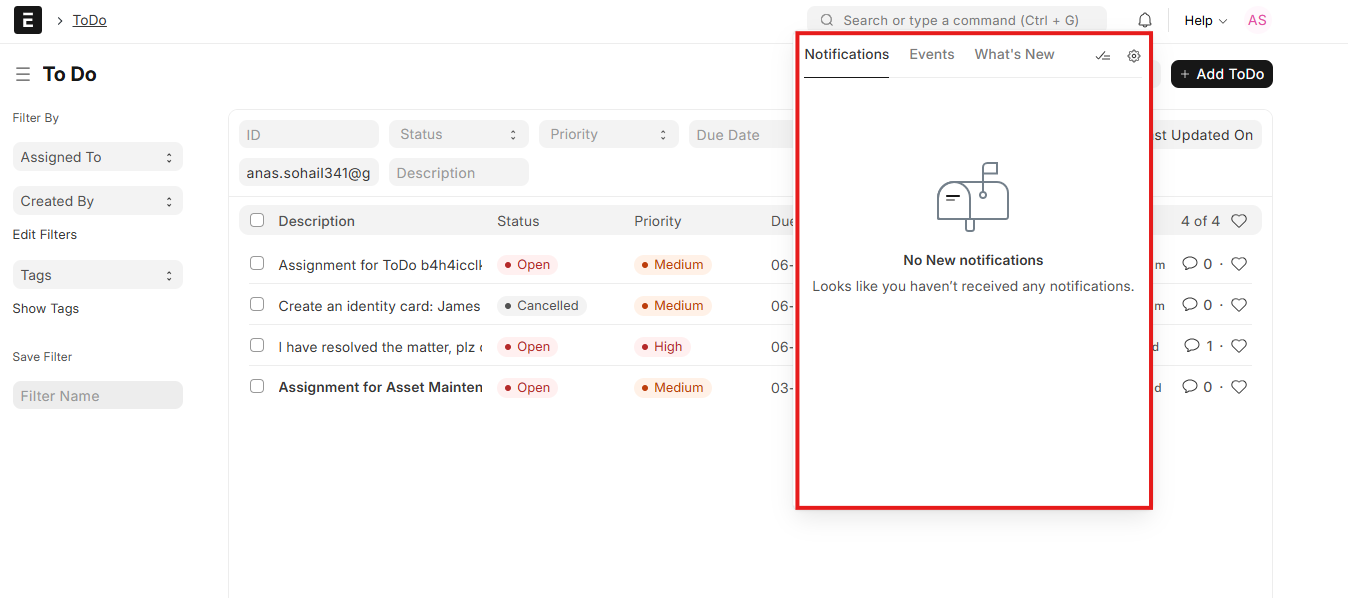The height and width of the screenshot is (598, 1348).
Task: Mark all notifications as read icon
Action: pos(1103,56)
